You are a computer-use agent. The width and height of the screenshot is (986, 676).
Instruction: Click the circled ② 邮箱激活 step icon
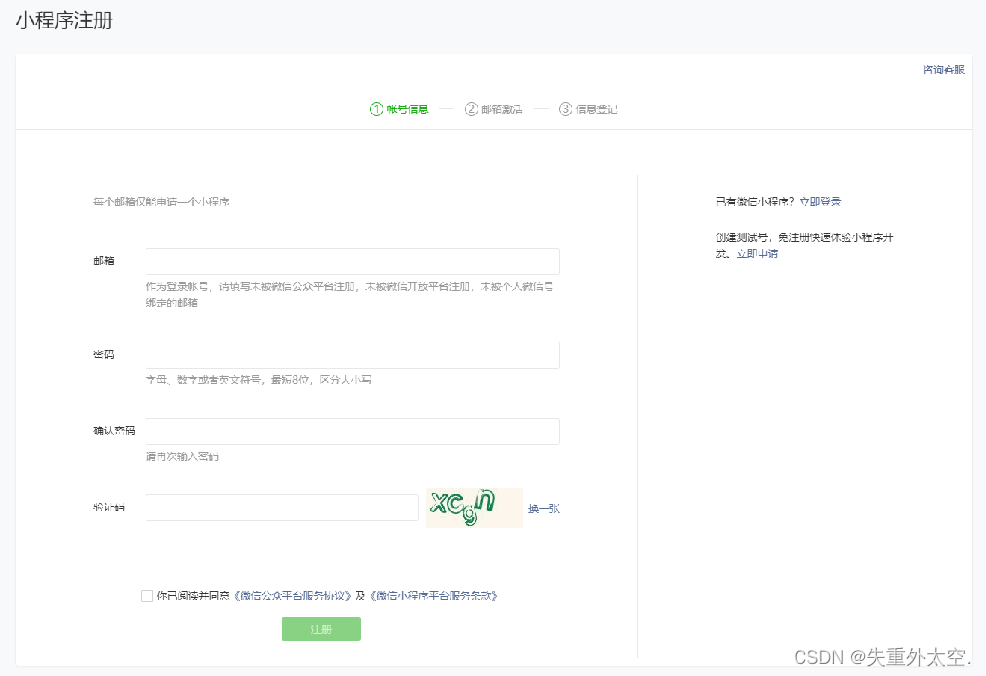tap(470, 110)
